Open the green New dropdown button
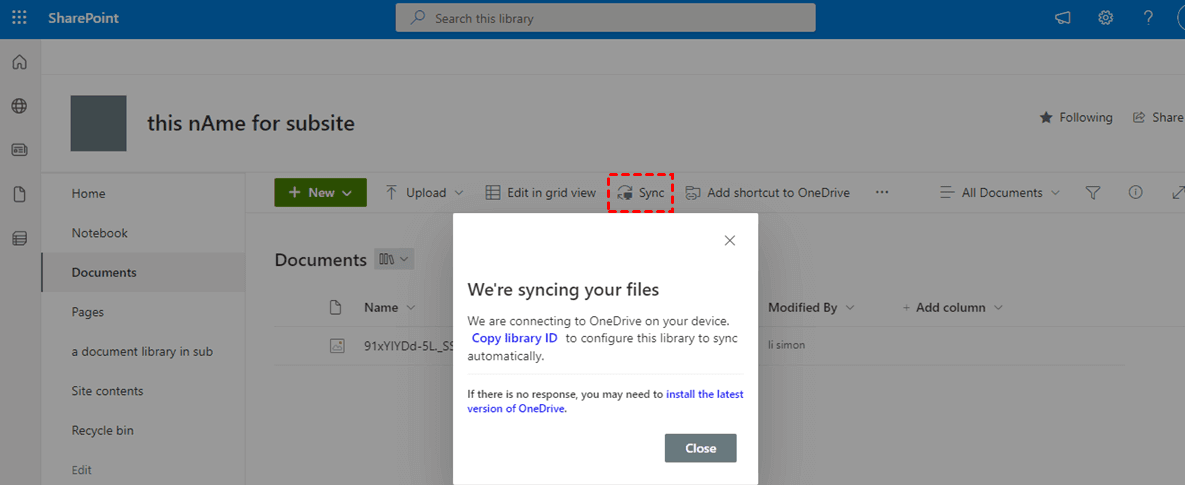The image size is (1185, 485). 320,193
